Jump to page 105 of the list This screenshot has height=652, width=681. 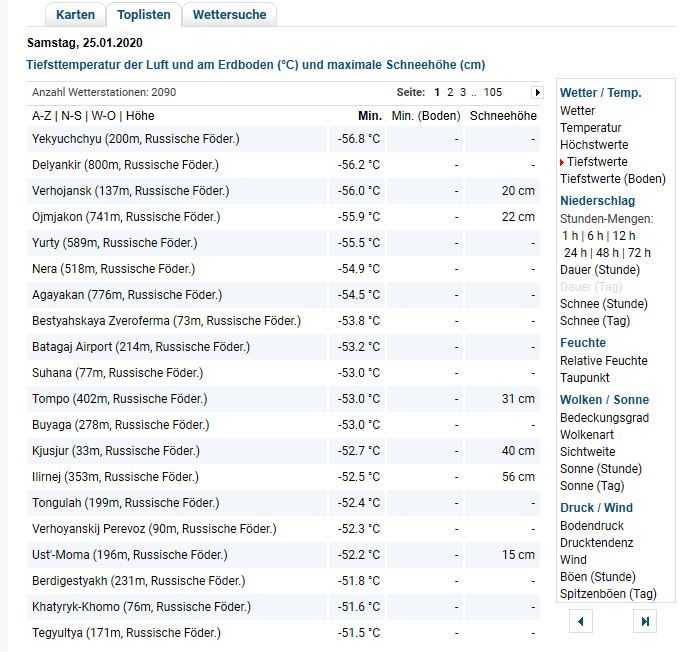(492, 92)
